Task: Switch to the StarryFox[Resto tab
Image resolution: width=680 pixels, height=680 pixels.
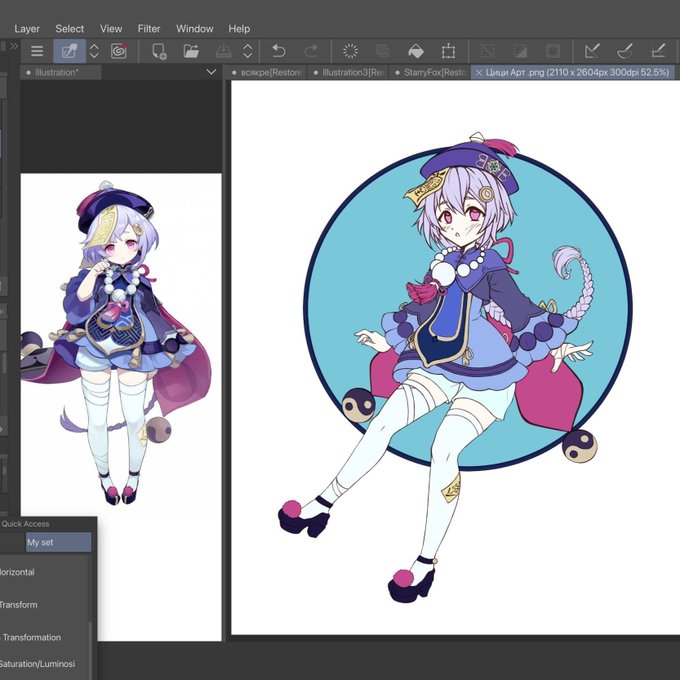Action: [430, 72]
